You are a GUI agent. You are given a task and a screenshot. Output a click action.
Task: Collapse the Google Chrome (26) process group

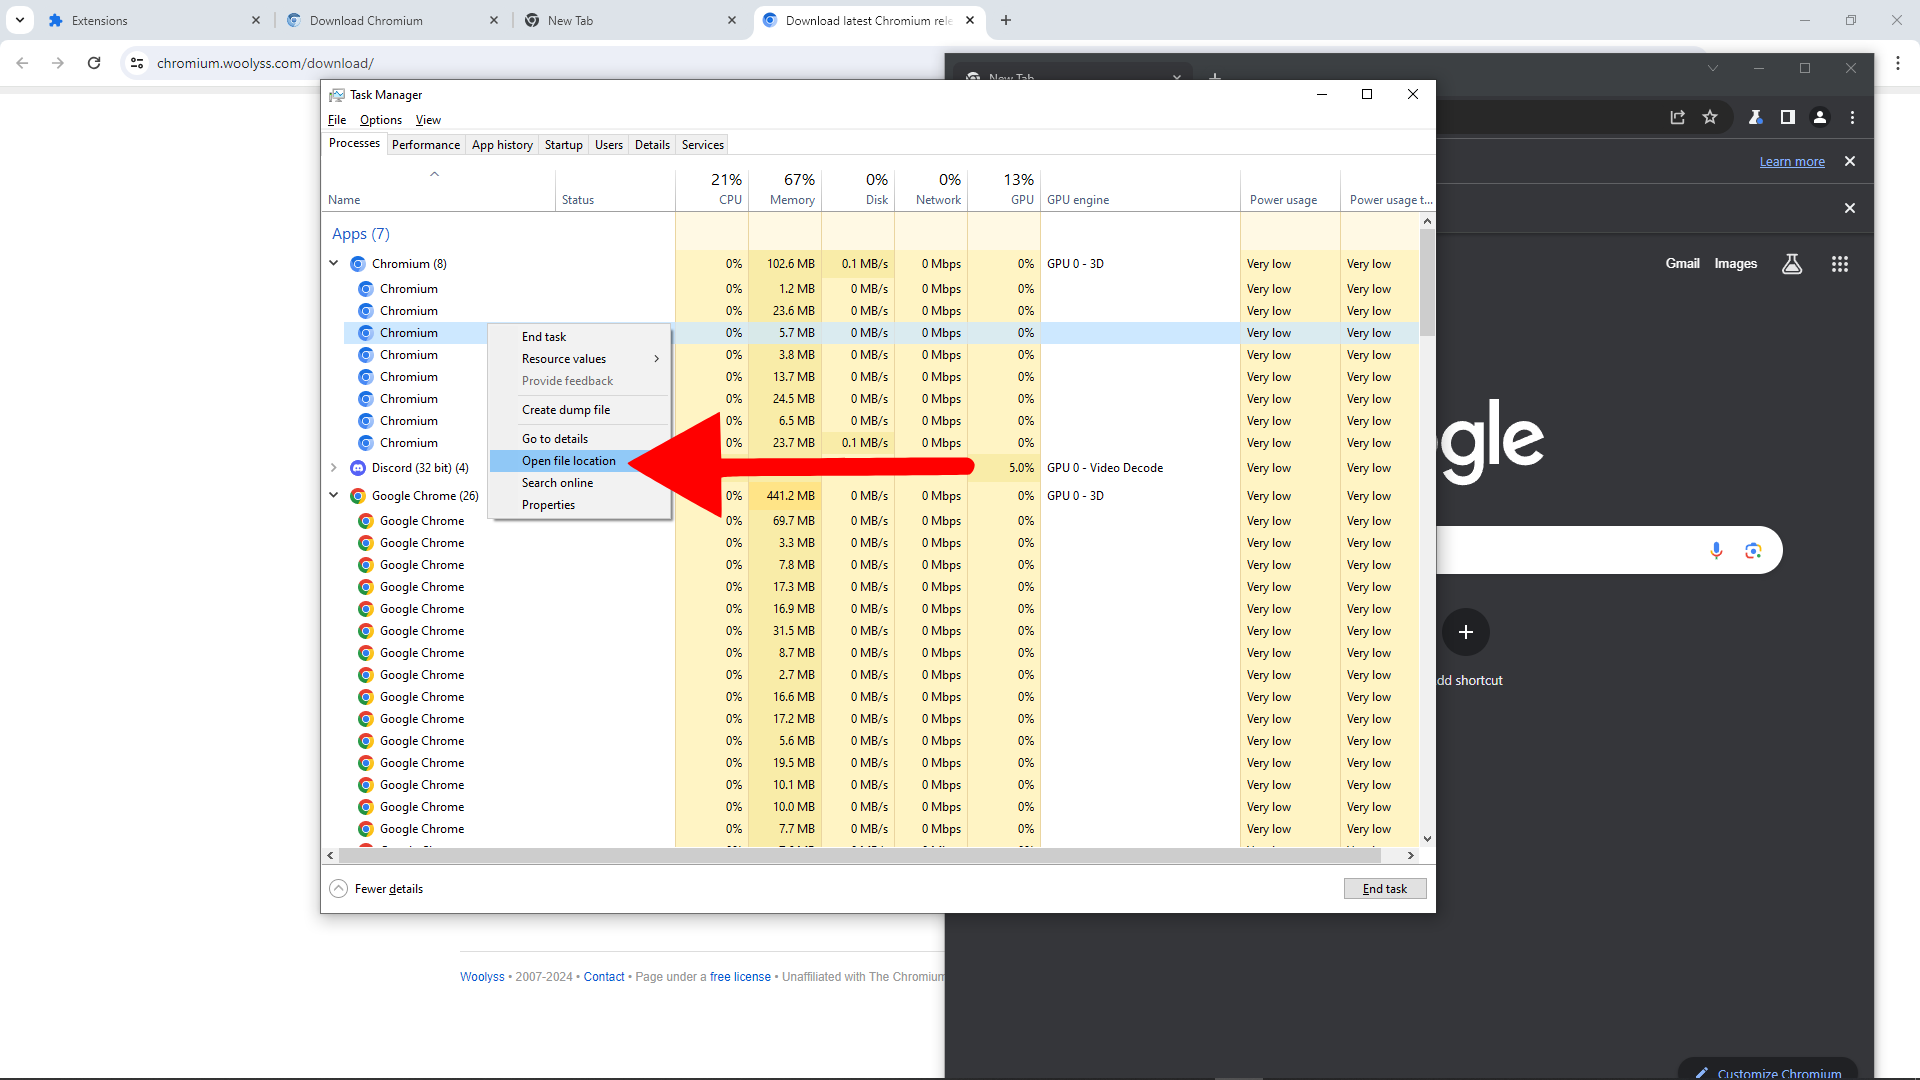click(334, 495)
